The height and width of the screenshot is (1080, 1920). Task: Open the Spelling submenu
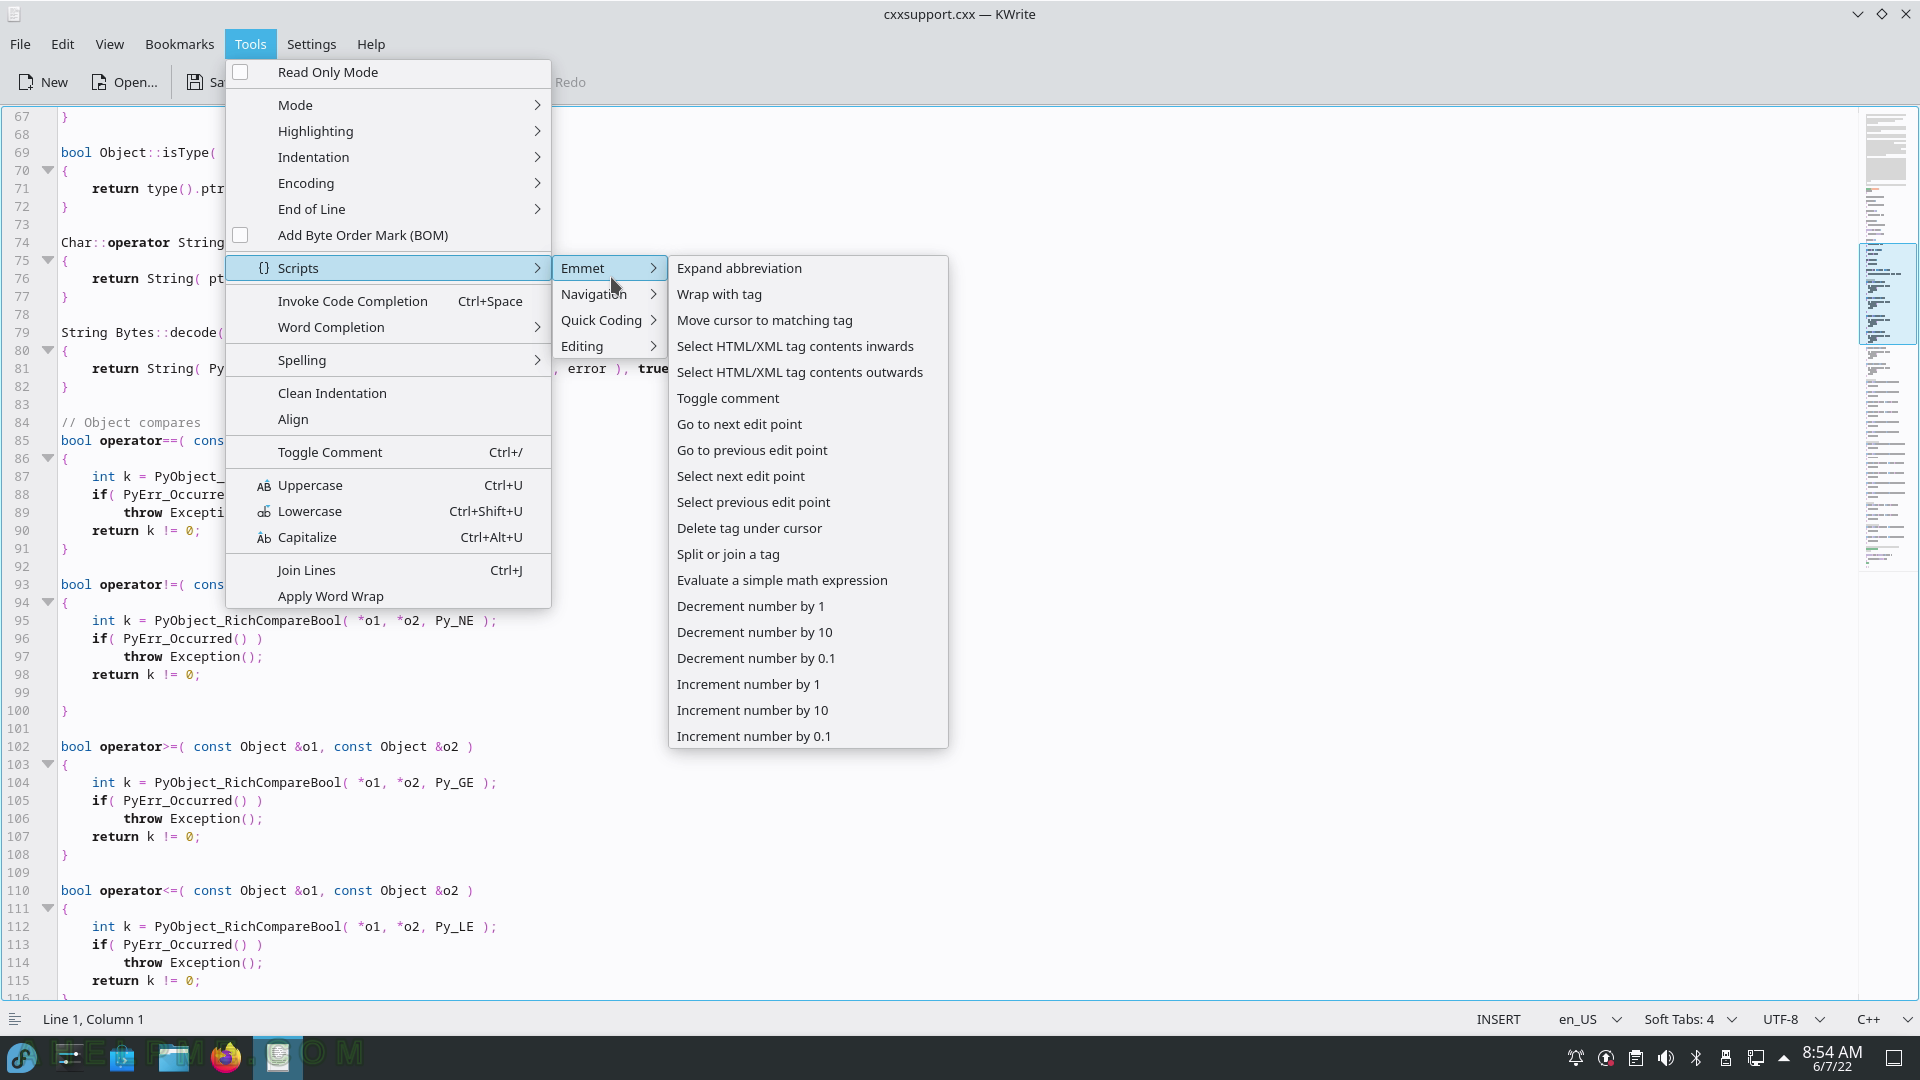tap(388, 360)
